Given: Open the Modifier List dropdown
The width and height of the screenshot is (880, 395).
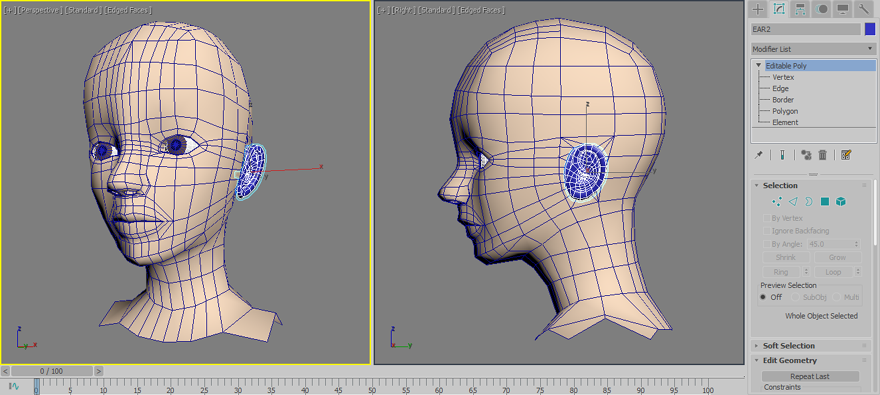Looking at the screenshot, I should tap(813, 49).
